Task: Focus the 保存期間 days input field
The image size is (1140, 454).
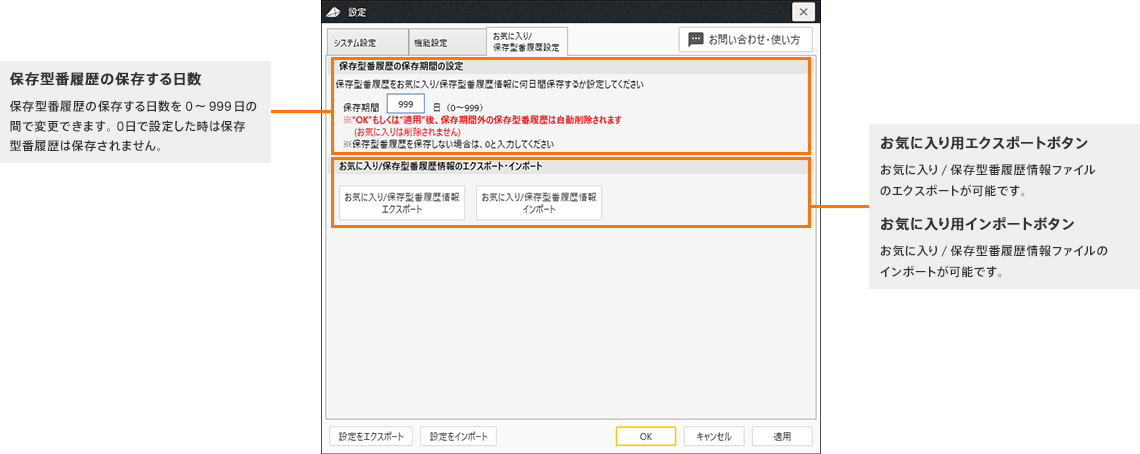Action: pyautogui.click(x=406, y=104)
